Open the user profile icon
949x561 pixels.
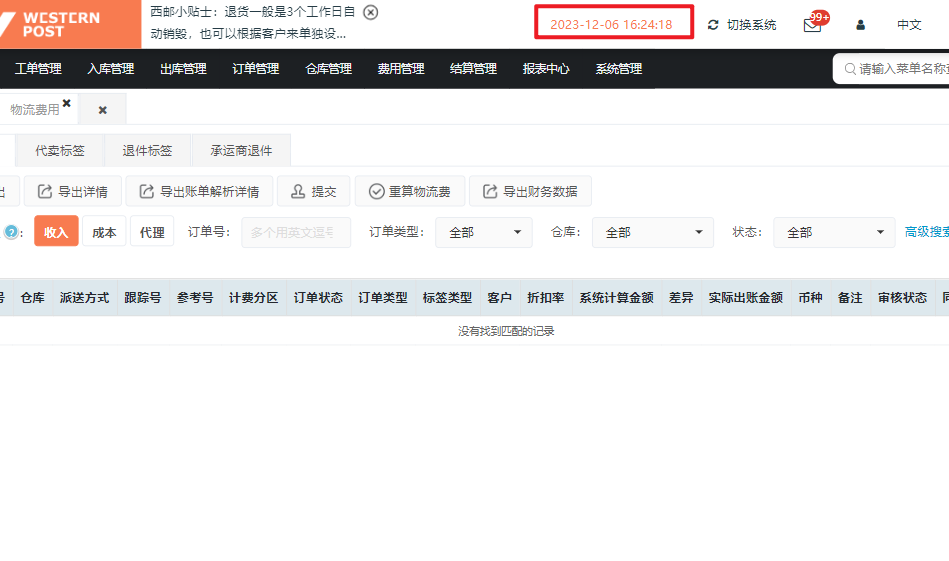tap(860, 25)
